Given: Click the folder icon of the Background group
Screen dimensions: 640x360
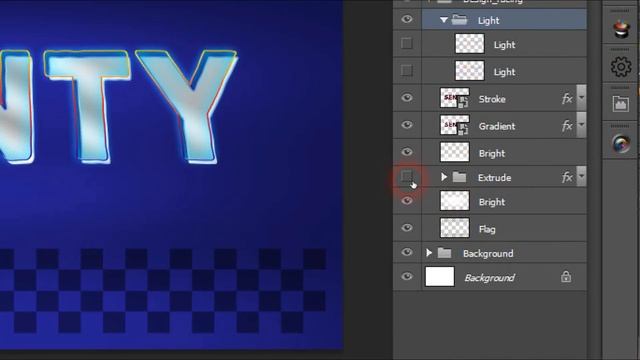Looking at the screenshot, I should pos(444,253).
